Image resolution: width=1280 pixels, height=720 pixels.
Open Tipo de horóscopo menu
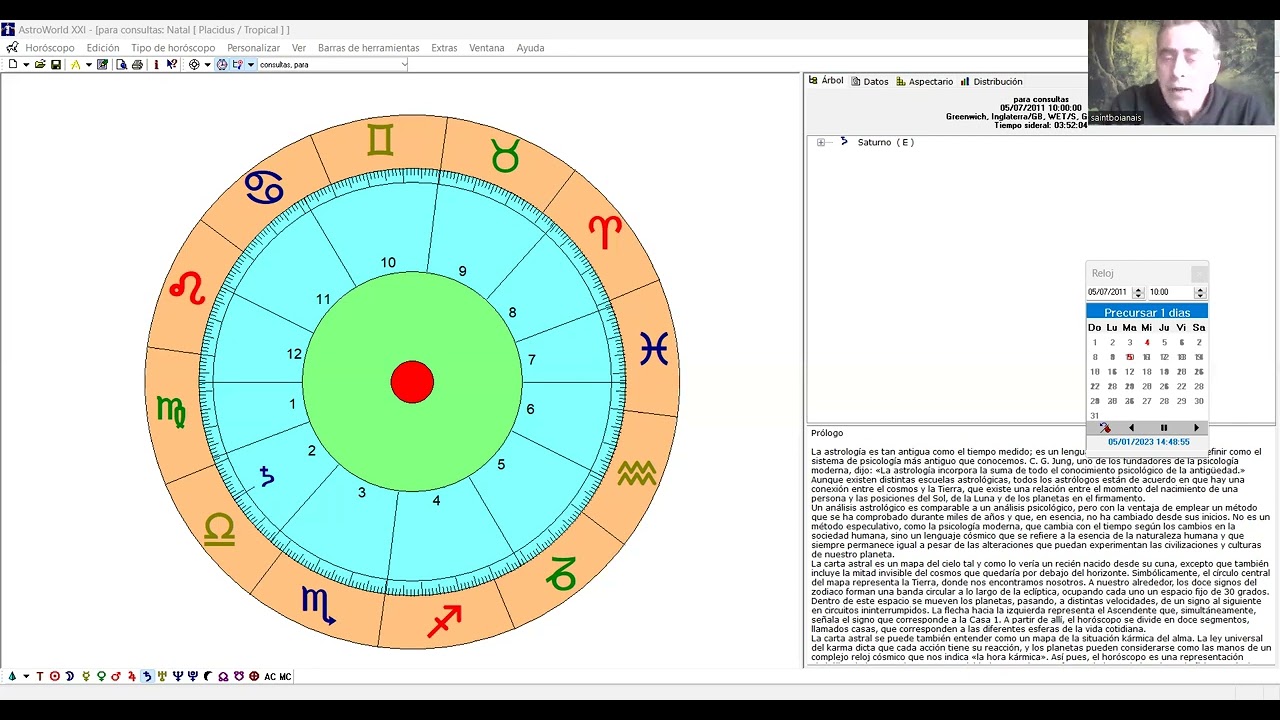click(x=173, y=48)
